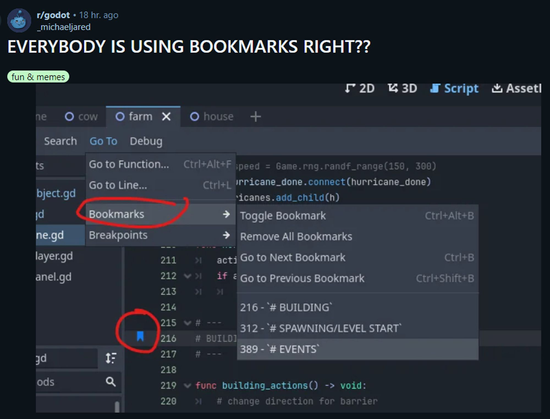The width and height of the screenshot is (550, 419).
Task: Expand the Breakpoints submenu
Action: tap(161, 235)
